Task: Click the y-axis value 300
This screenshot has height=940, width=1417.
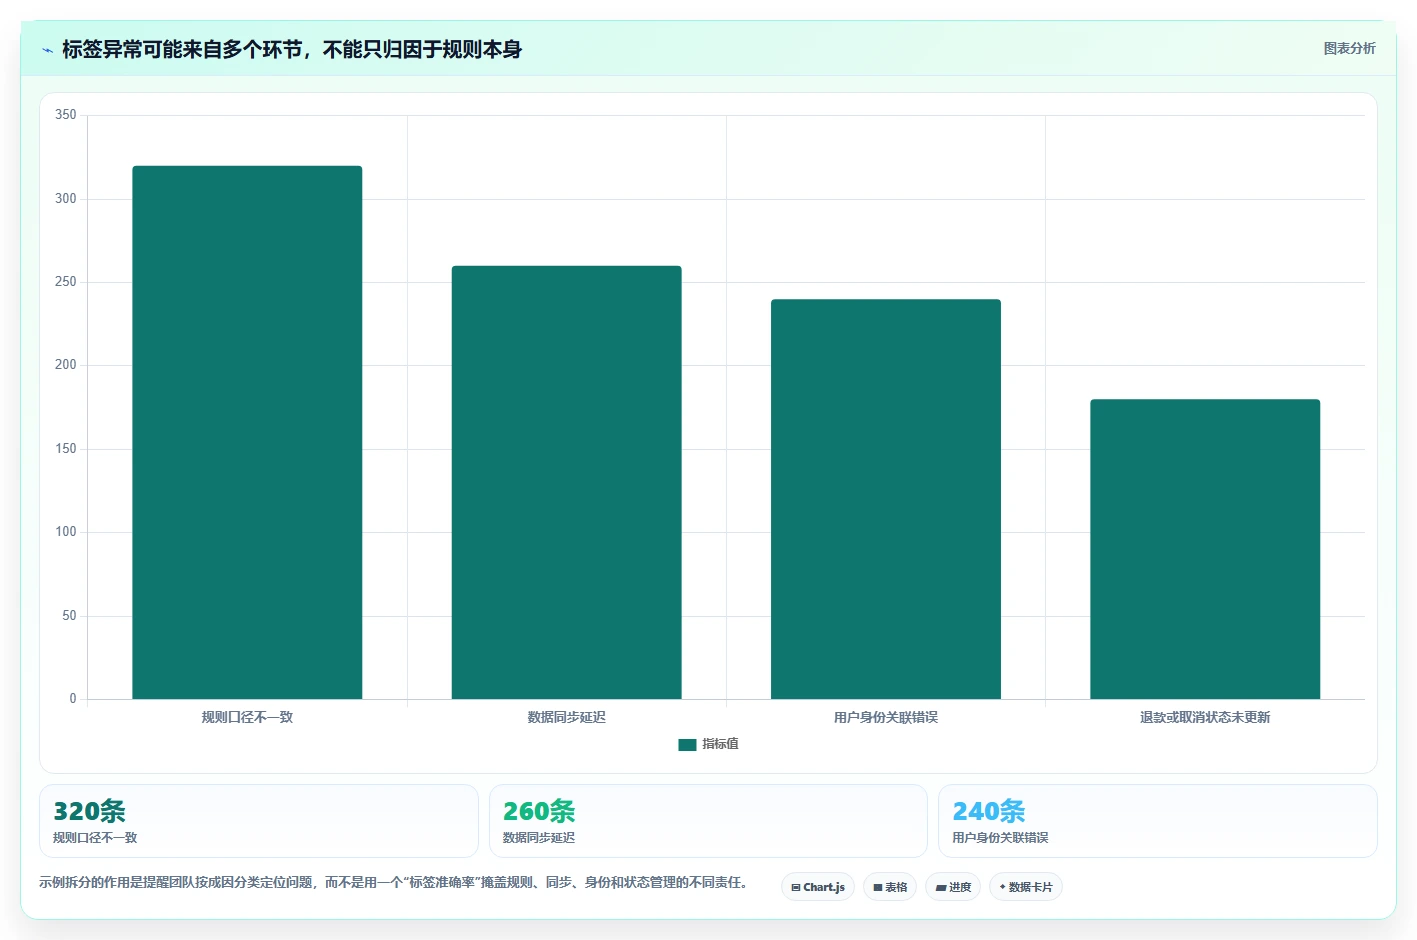Action: [66, 199]
